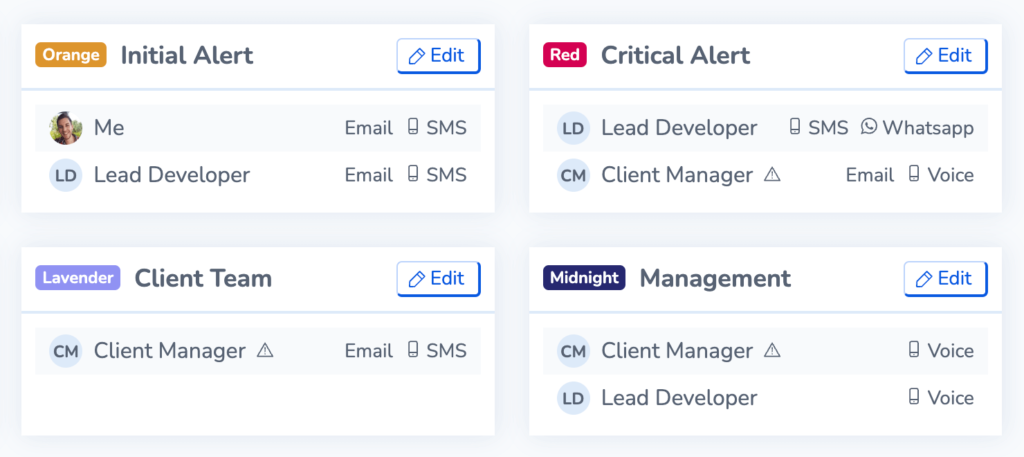Click the phone icon by Voice in Management Lead Developer row
This screenshot has width=1024, height=457.
tap(914, 397)
